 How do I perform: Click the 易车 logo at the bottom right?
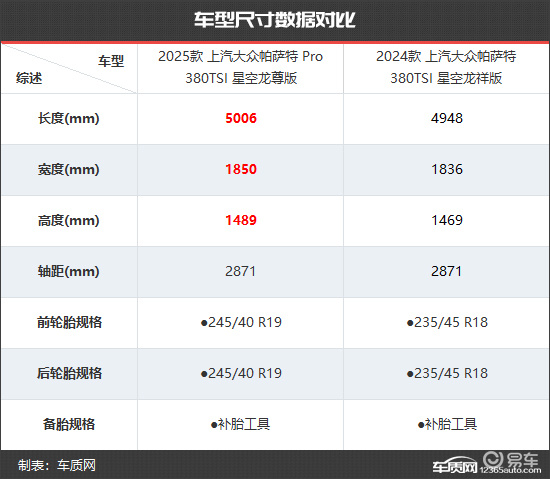coord(510,458)
